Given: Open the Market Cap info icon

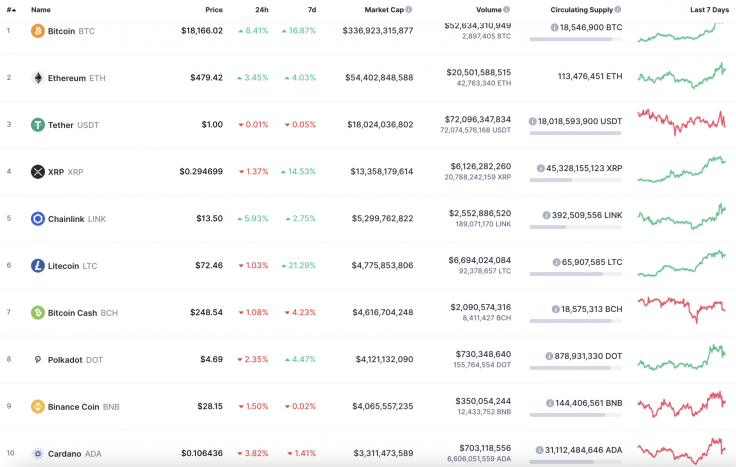Looking at the screenshot, I should click(x=409, y=9).
